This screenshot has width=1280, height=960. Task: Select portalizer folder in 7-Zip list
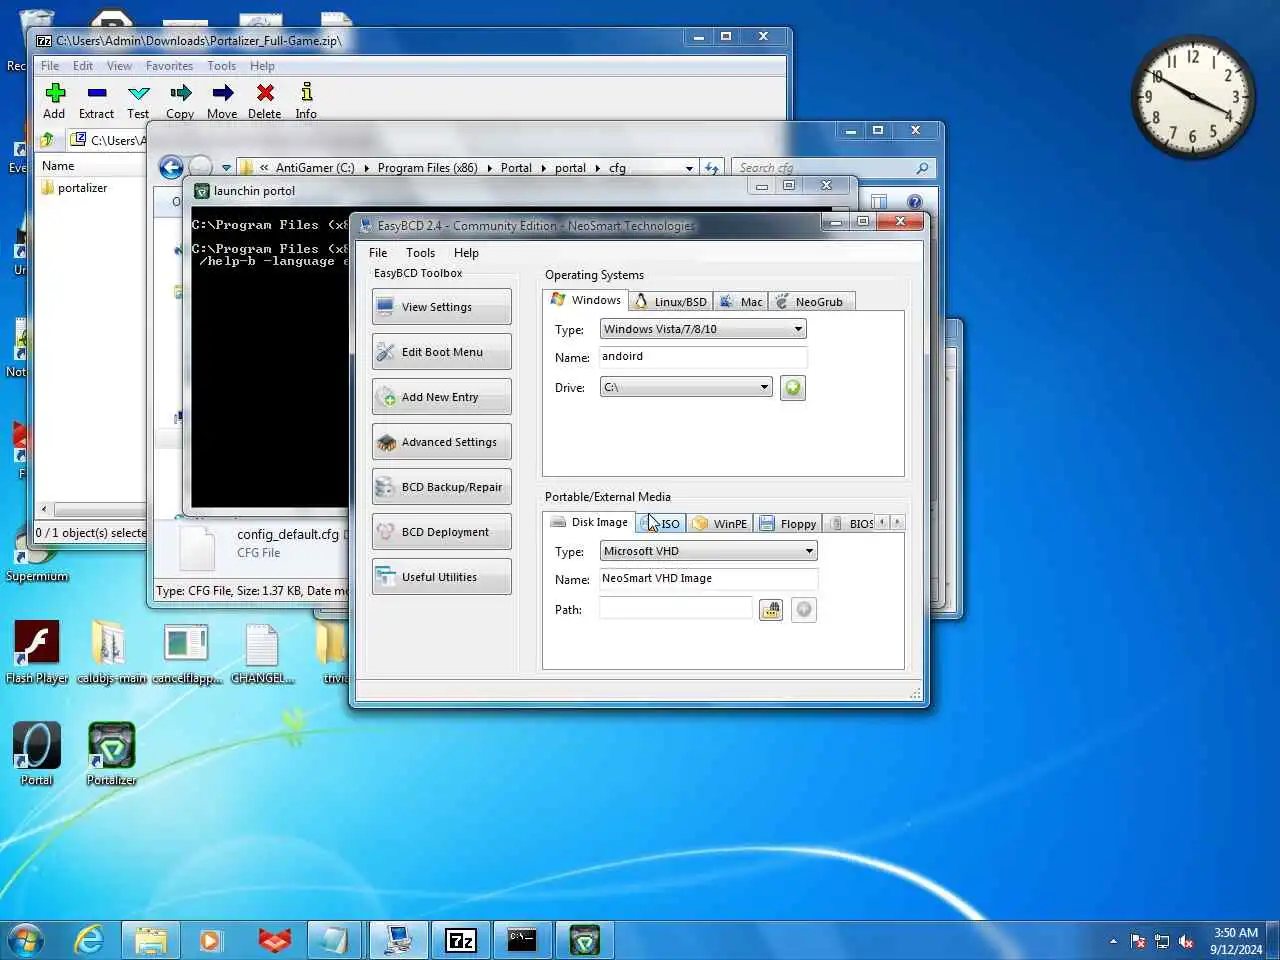pyautogui.click(x=75, y=188)
